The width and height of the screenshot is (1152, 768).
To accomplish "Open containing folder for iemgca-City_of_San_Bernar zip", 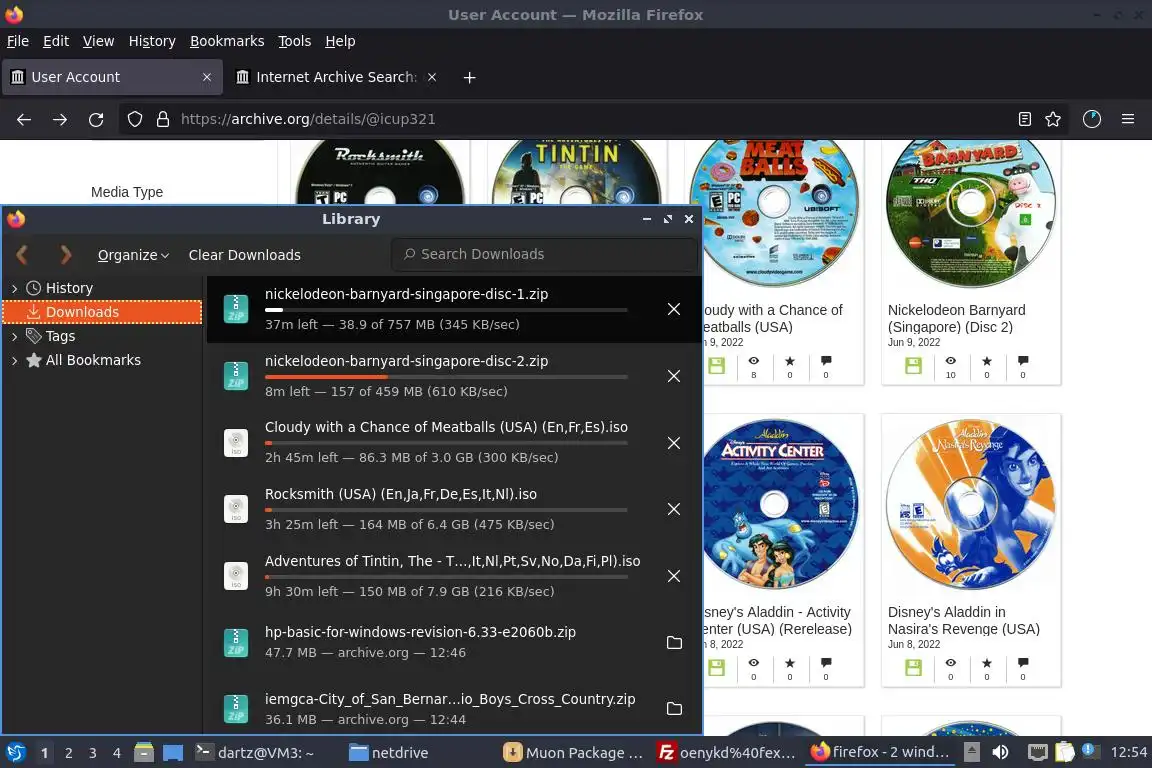I will coord(674,709).
